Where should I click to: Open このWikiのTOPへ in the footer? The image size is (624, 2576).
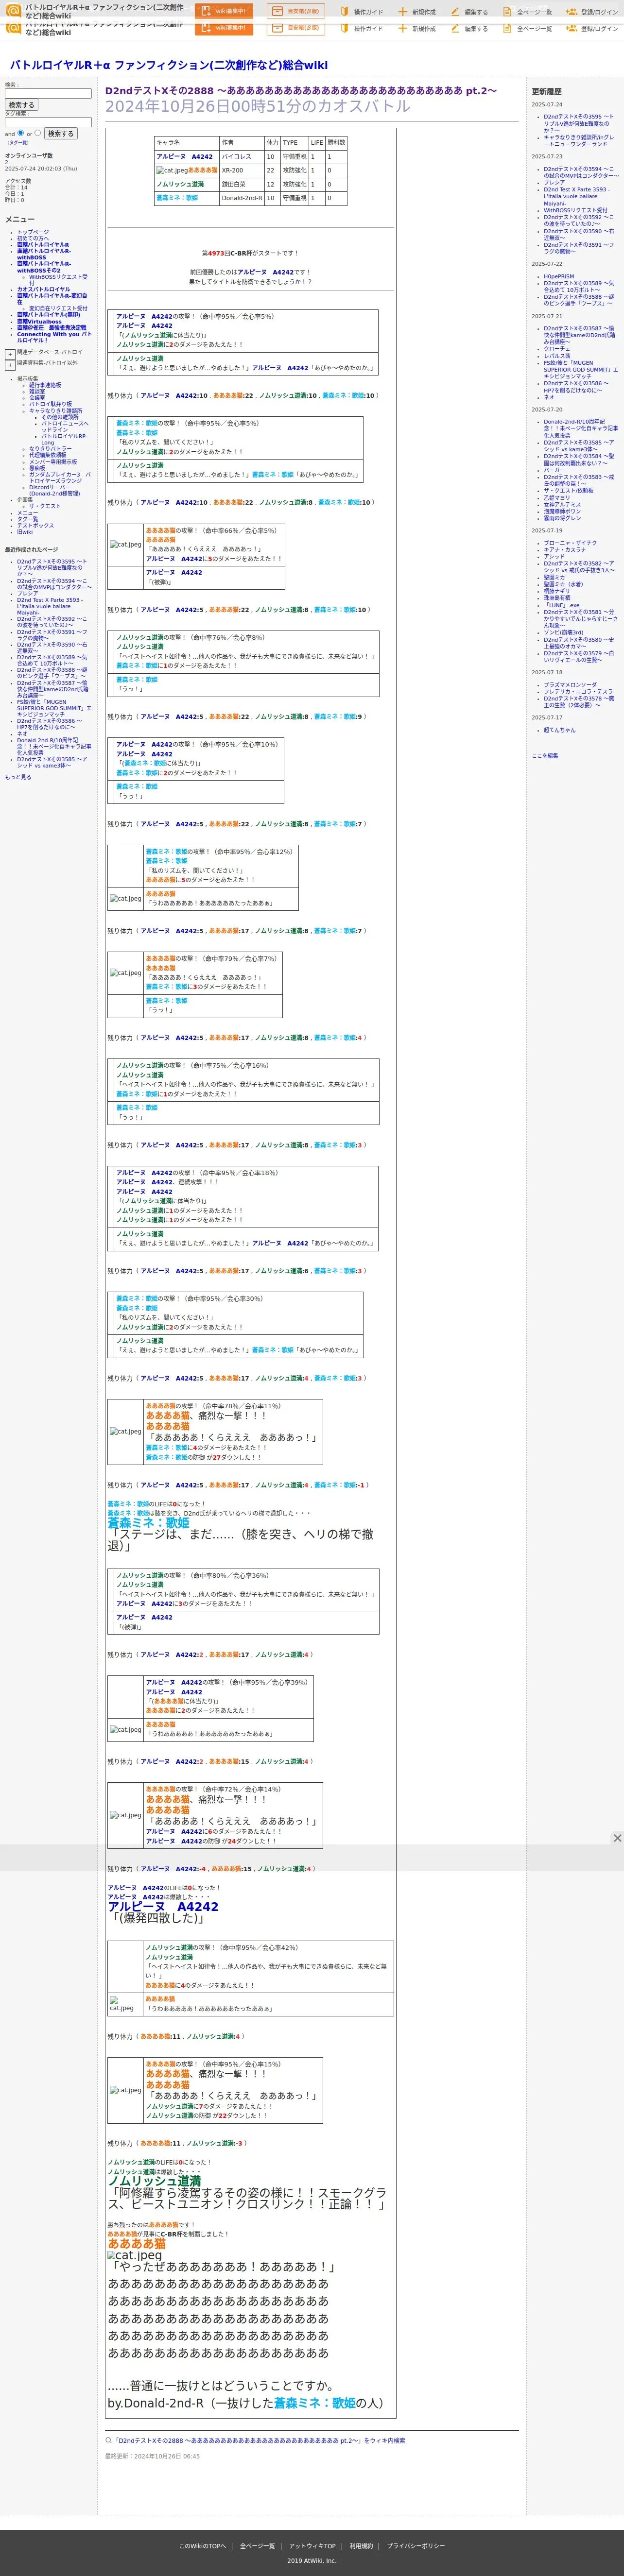(x=203, y=2546)
